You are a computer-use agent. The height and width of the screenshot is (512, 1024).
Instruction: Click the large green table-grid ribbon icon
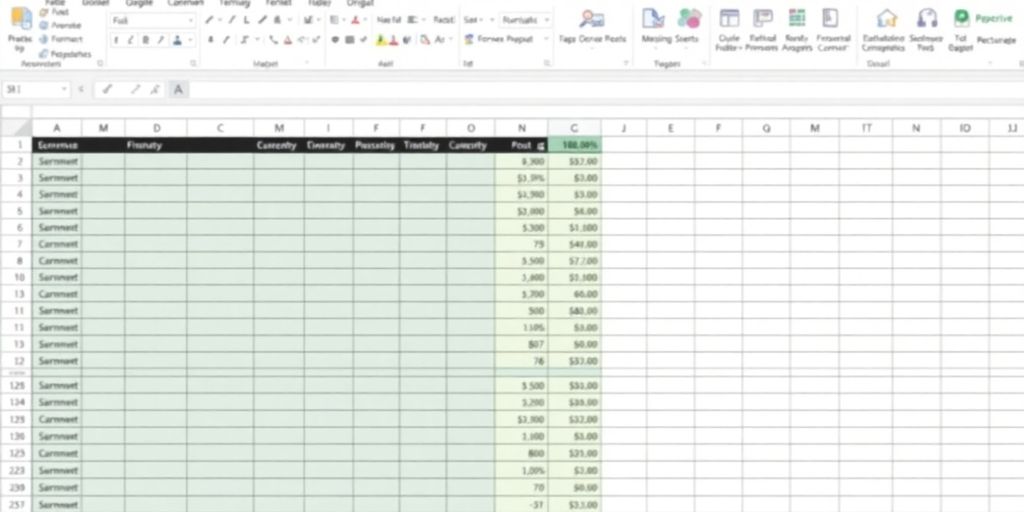click(x=797, y=18)
